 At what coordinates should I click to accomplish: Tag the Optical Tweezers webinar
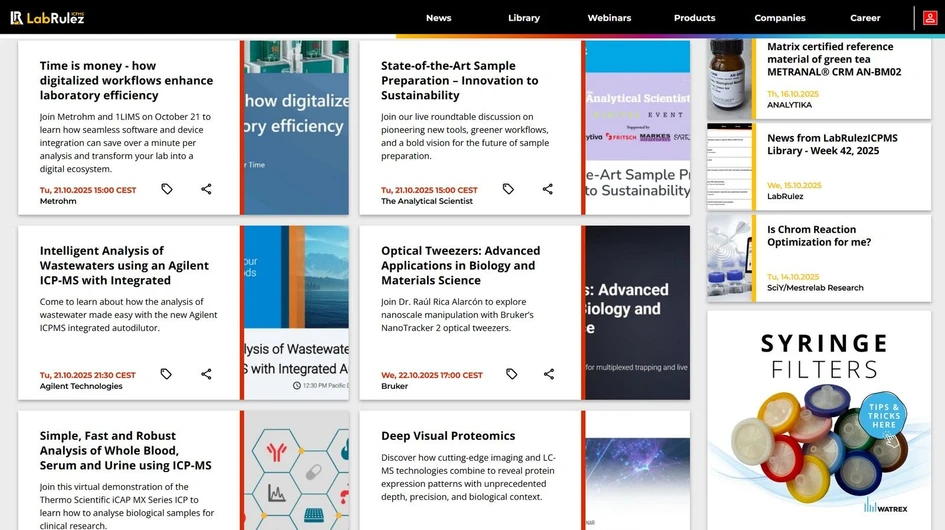[512, 374]
